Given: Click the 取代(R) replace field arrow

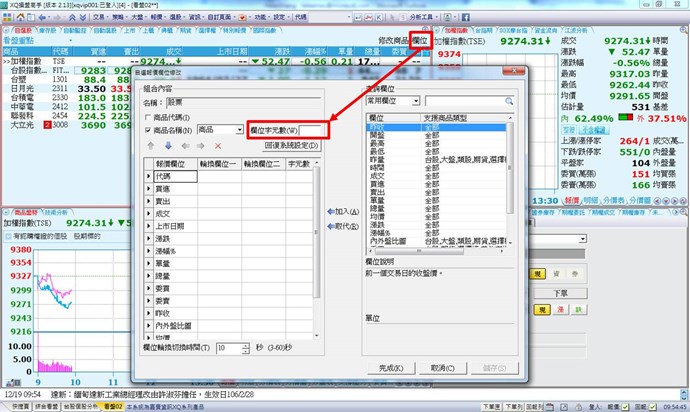Looking at the screenshot, I should point(343,227).
